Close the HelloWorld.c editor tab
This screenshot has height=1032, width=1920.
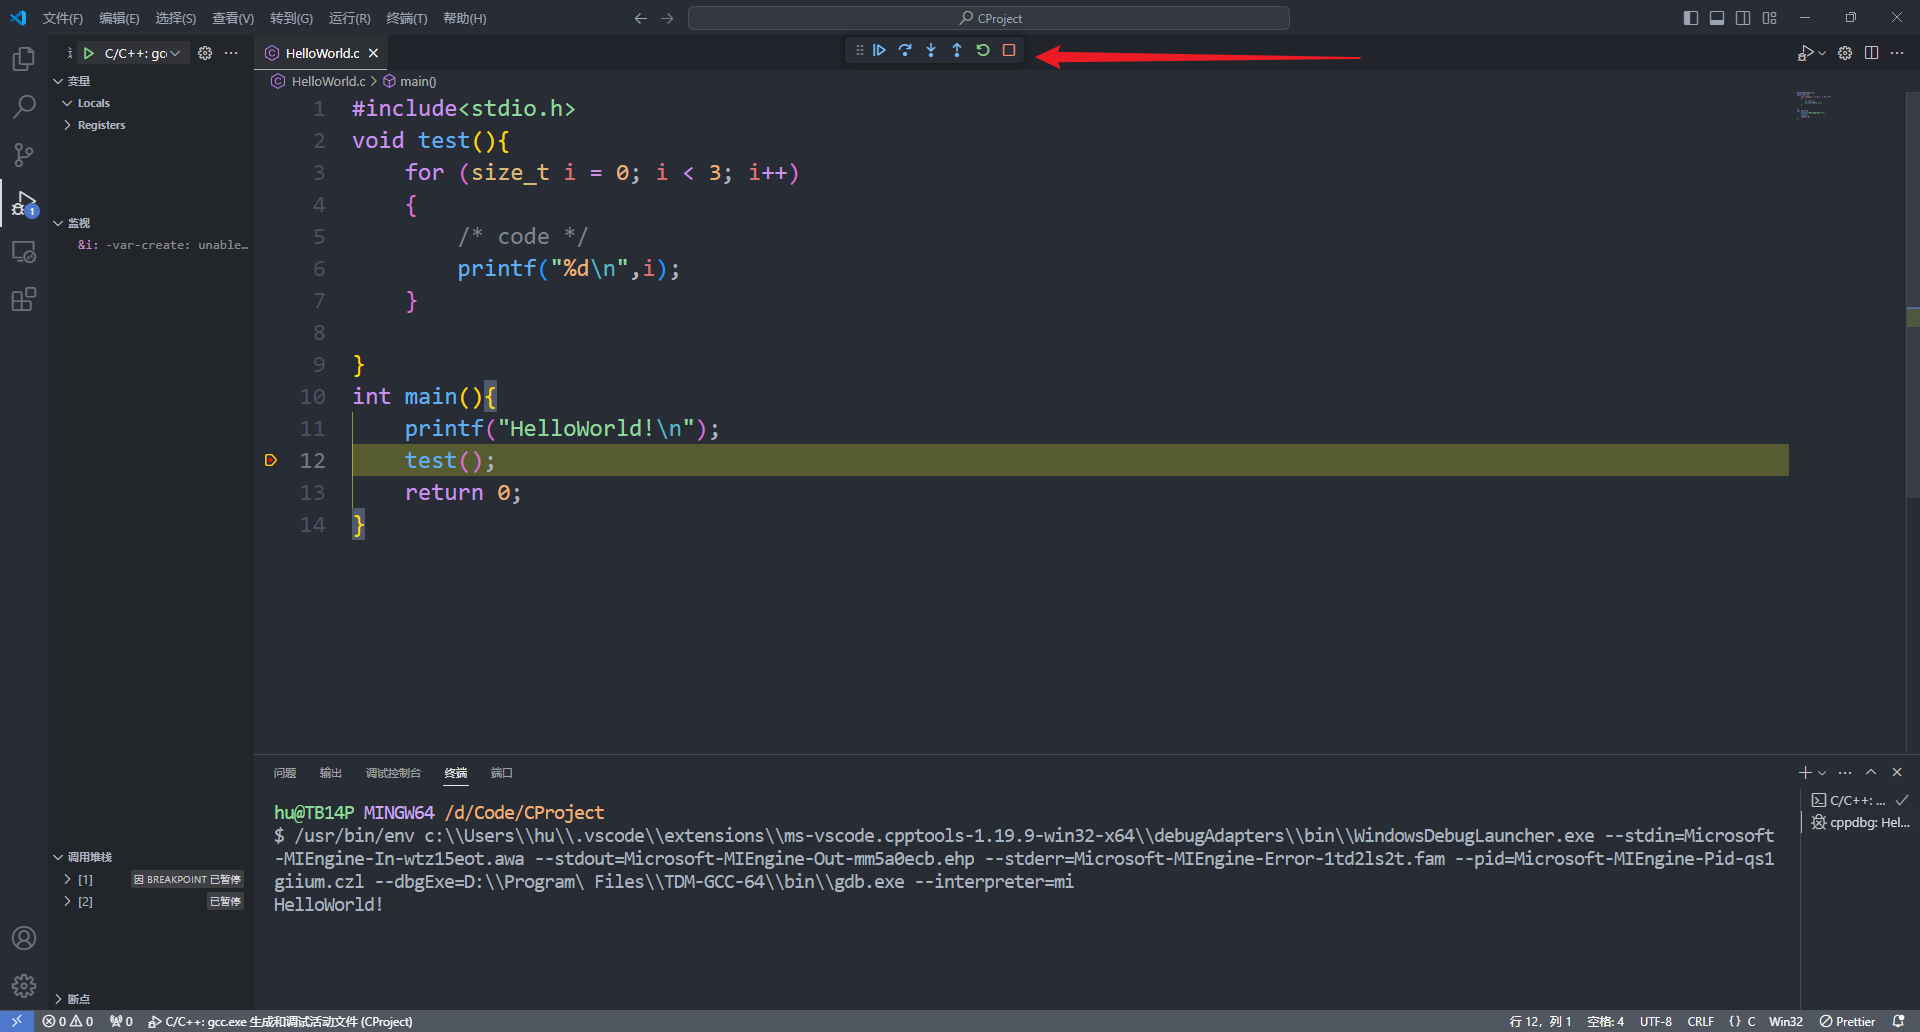pyautogui.click(x=373, y=53)
